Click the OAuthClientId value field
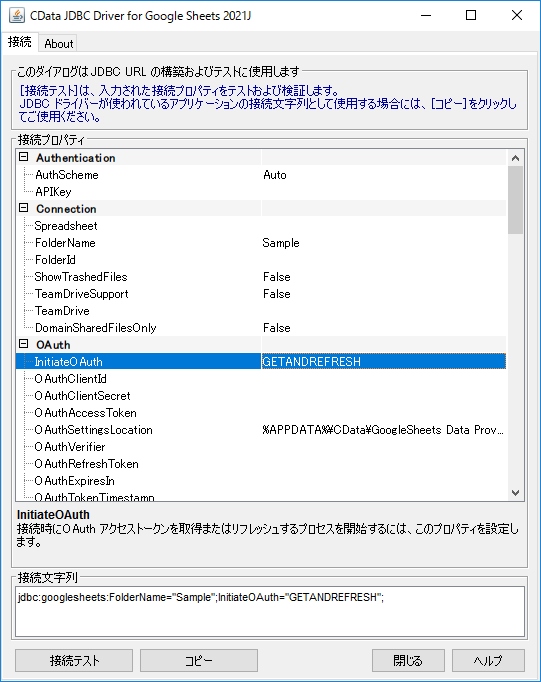 [x=384, y=378]
